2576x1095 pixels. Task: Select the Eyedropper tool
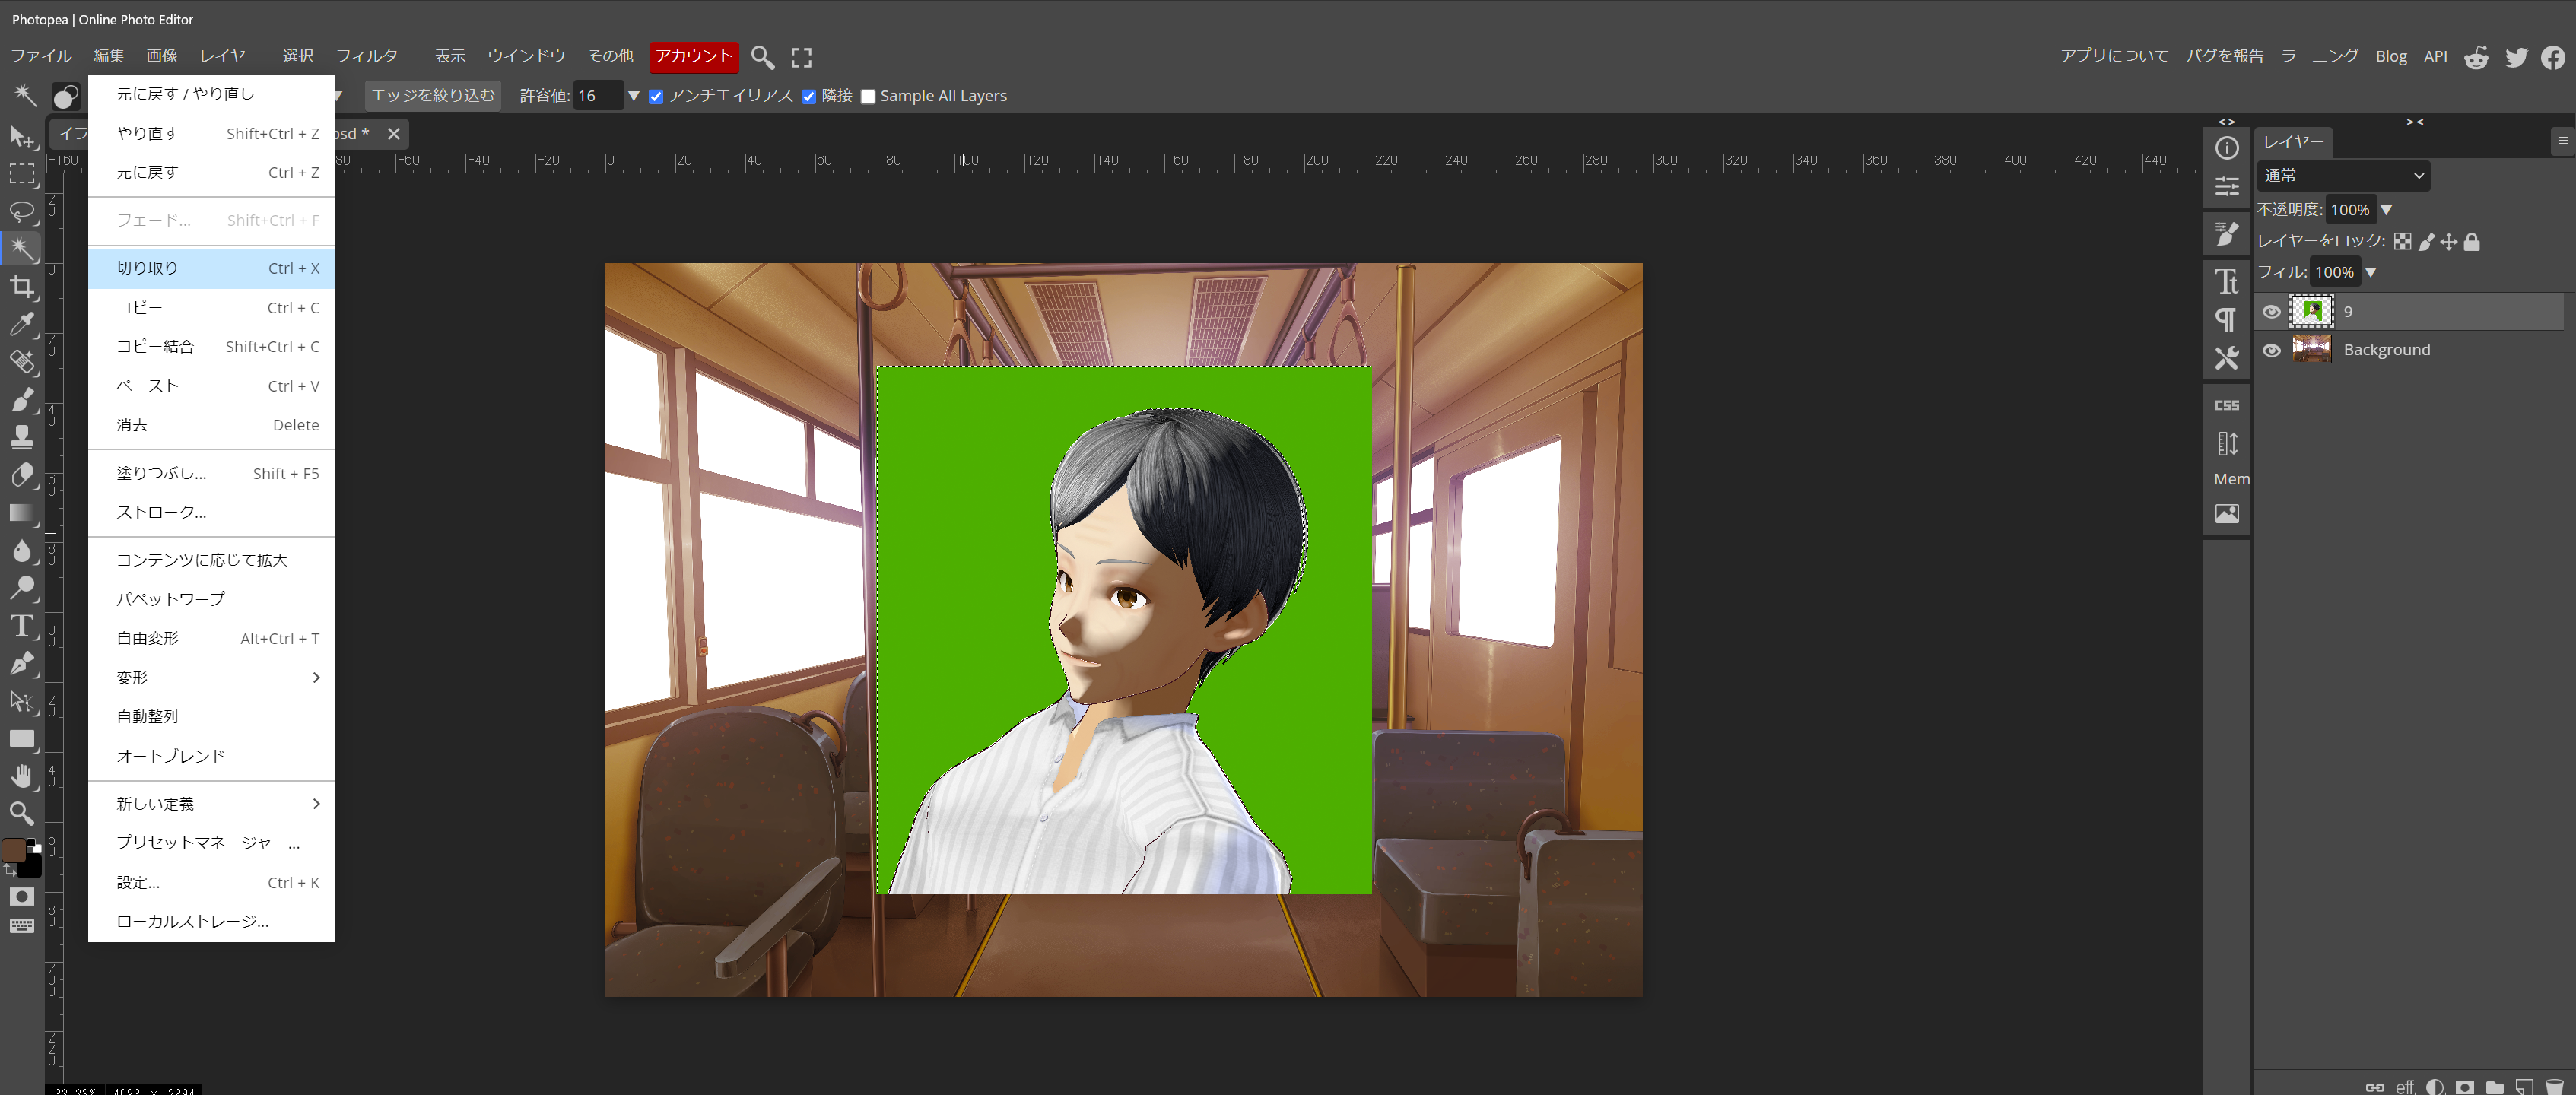point(22,324)
